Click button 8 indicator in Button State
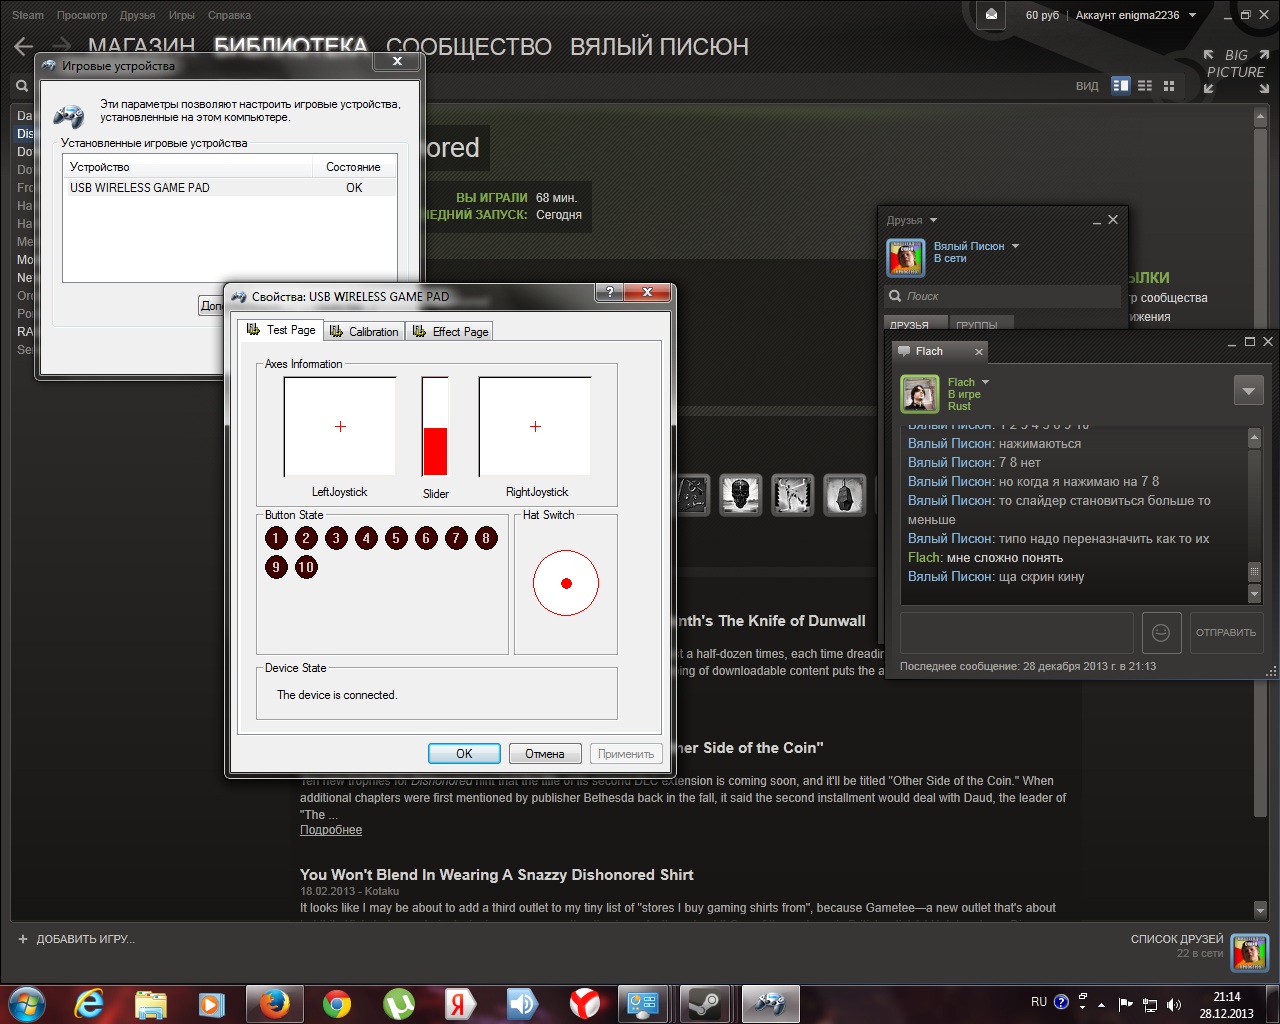Screen dimensions: 1280x1024 pos(486,538)
